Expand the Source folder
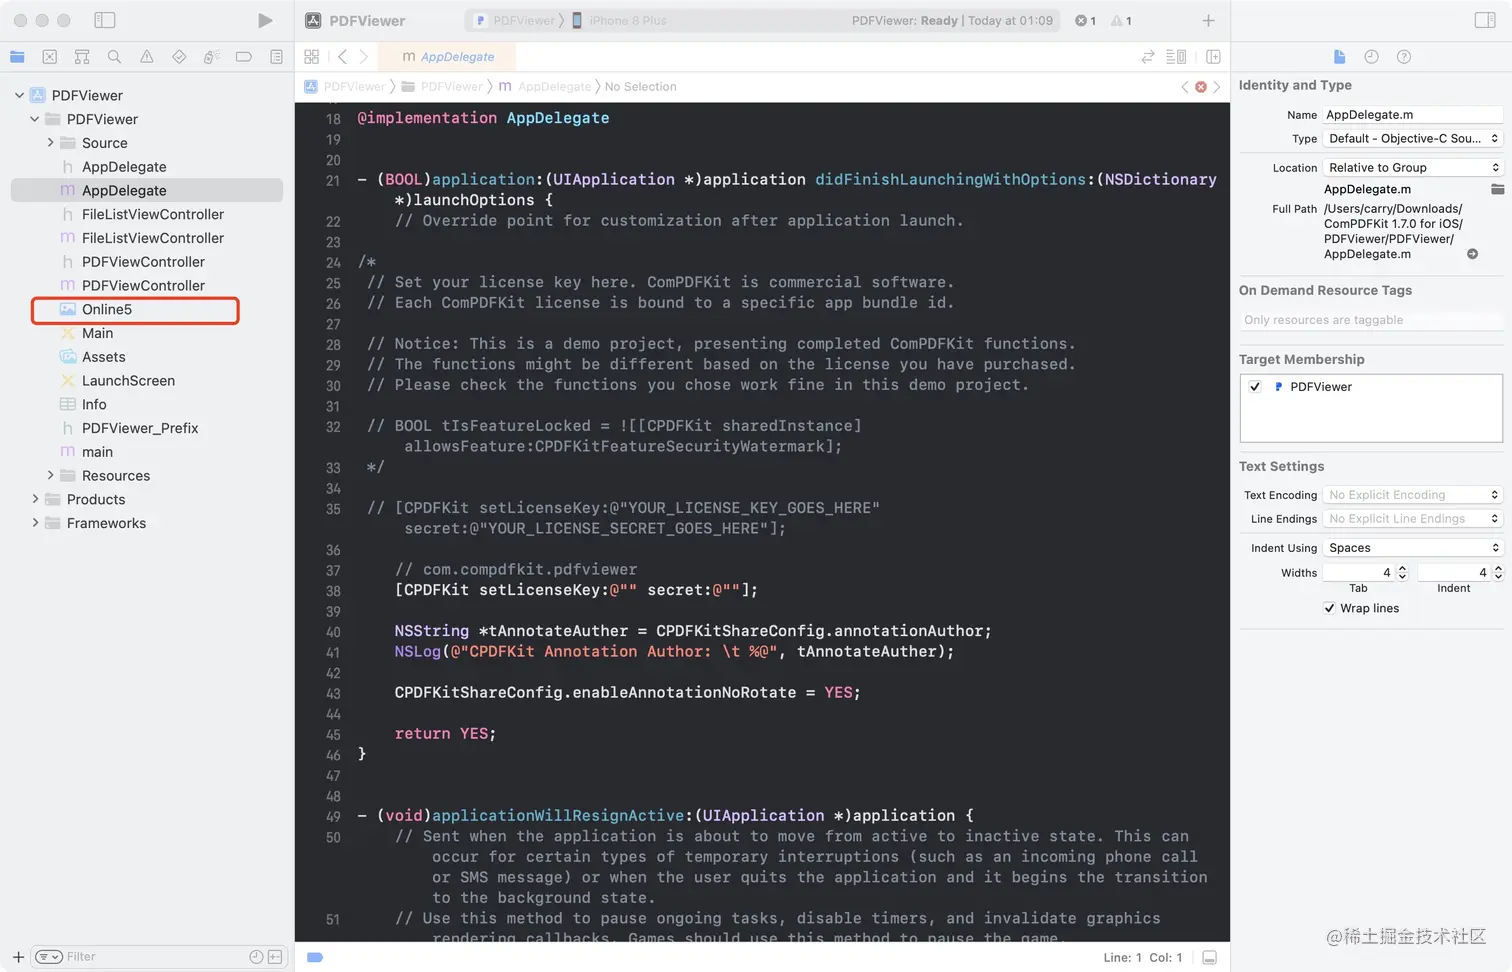This screenshot has width=1512, height=972. [x=50, y=143]
